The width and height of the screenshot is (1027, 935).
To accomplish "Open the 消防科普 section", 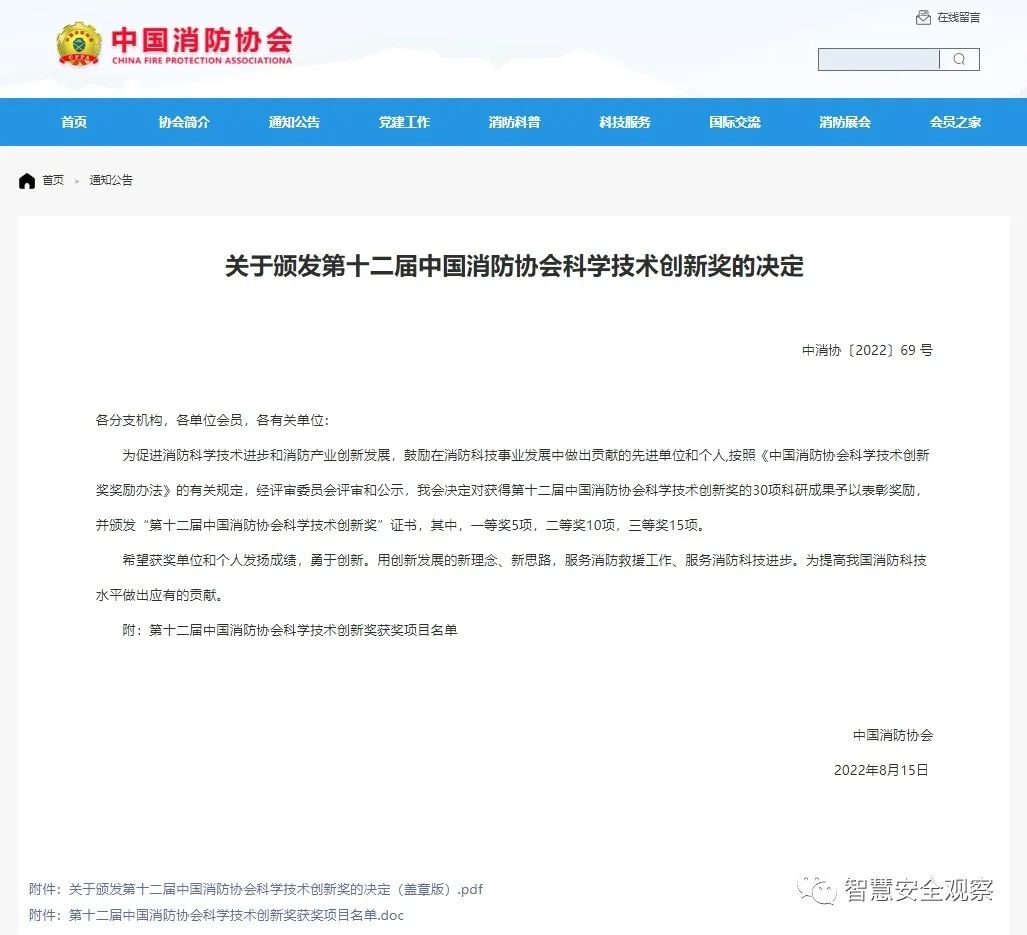I will point(514,122).
